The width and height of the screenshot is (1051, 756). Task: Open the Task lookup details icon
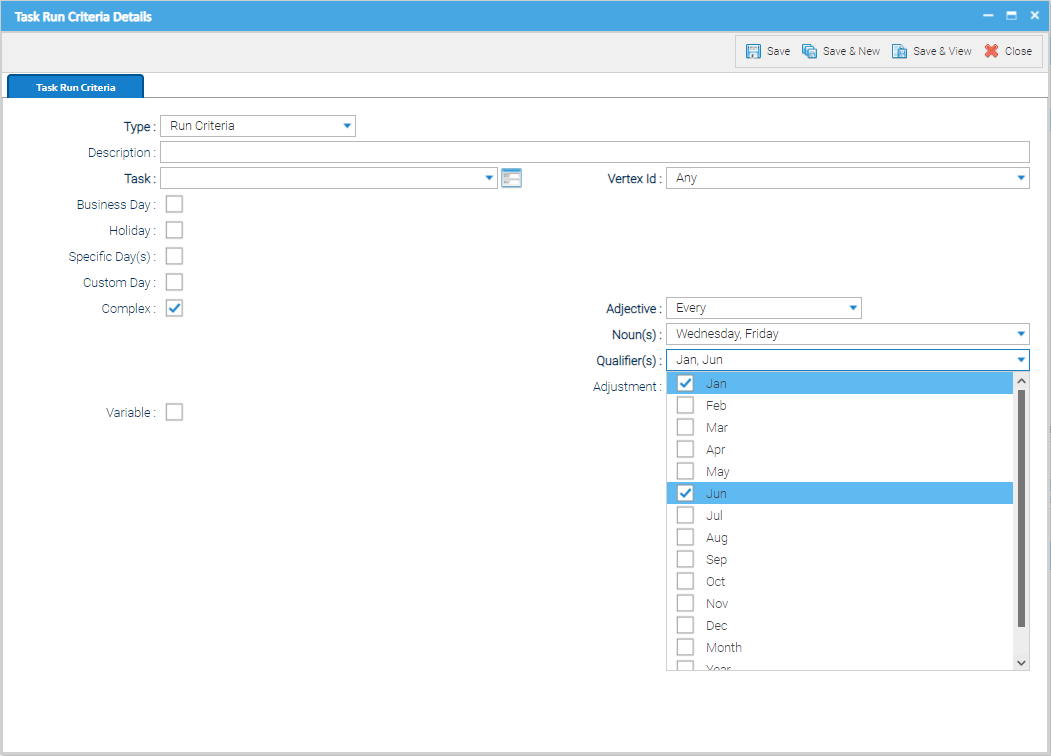[x=512, y=178]
